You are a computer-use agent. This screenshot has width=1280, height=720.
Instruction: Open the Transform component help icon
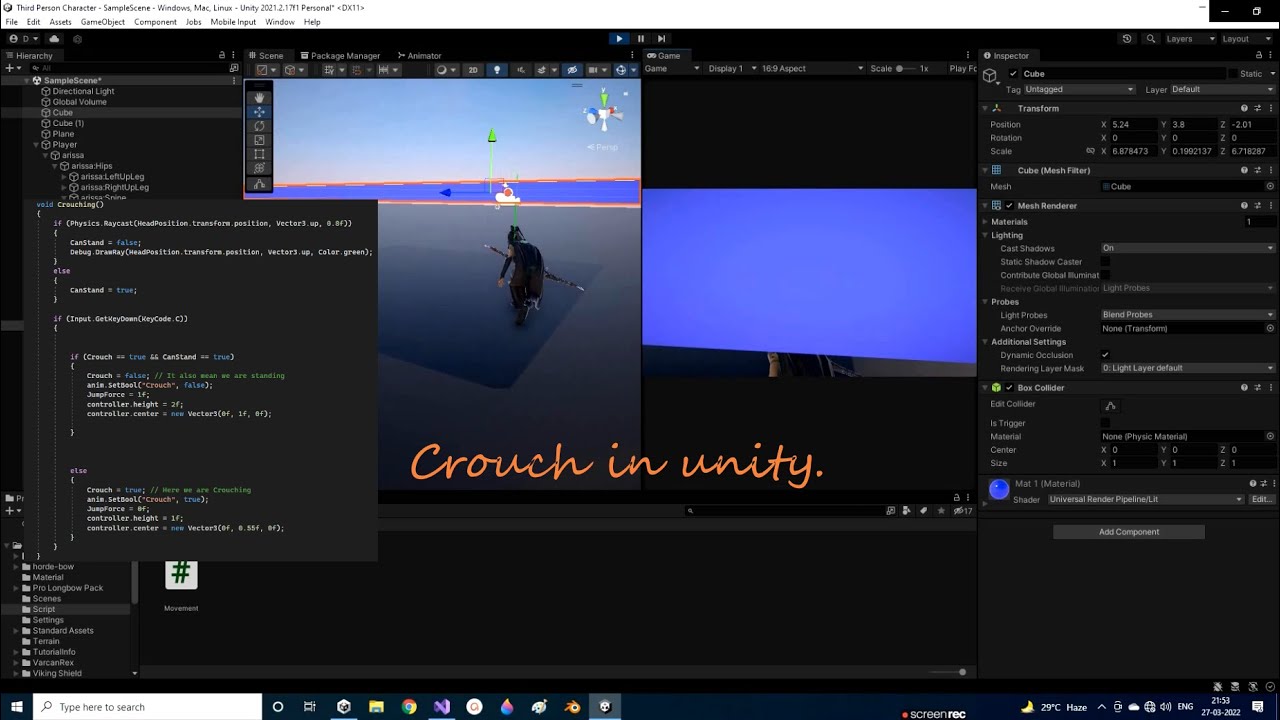point(1244,108)
